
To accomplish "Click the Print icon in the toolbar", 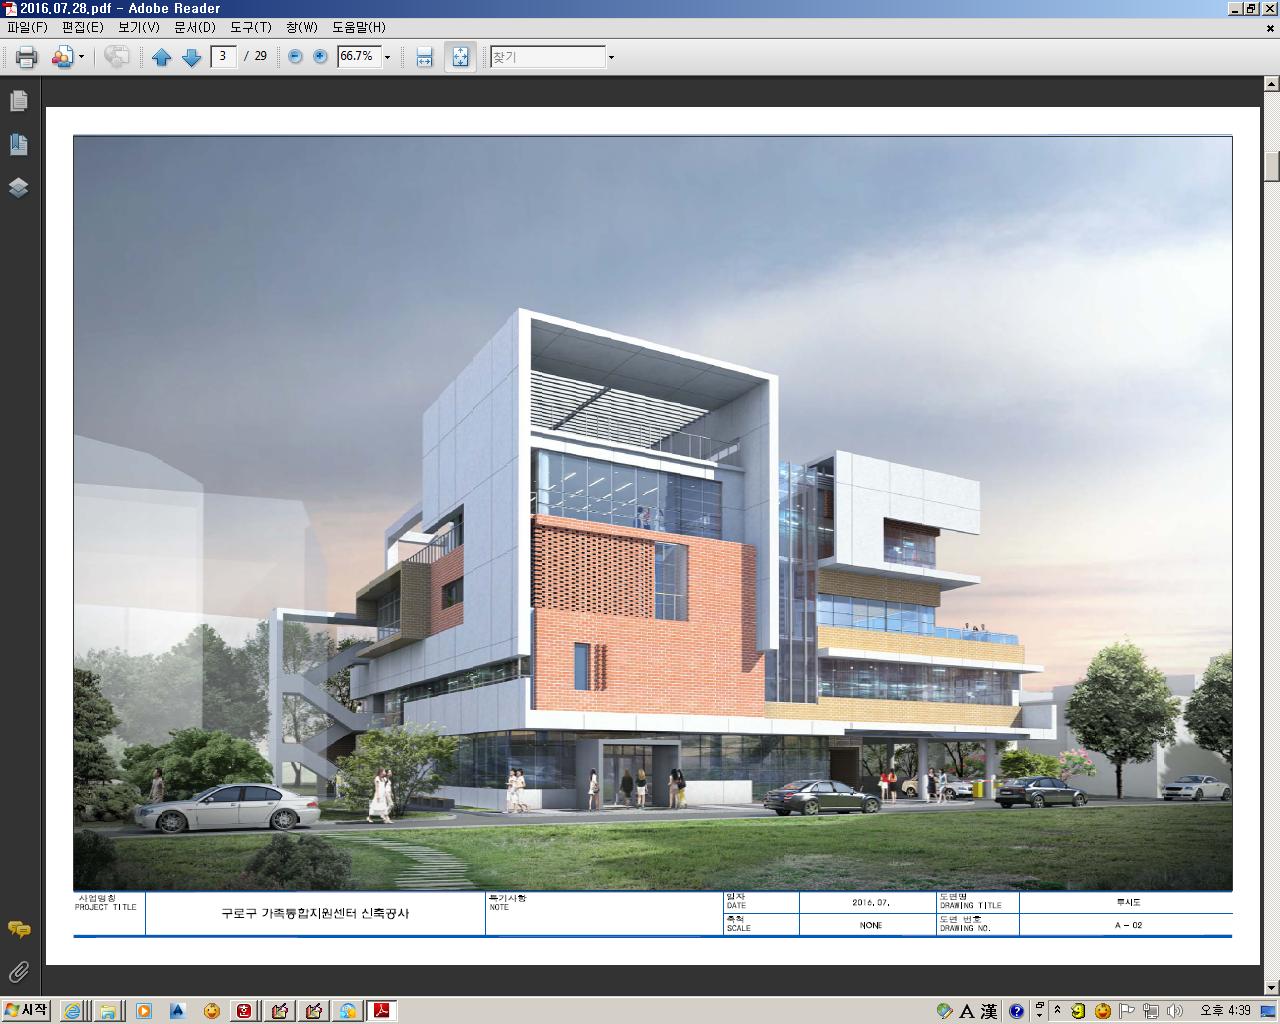I will click(x=27, y=57).
